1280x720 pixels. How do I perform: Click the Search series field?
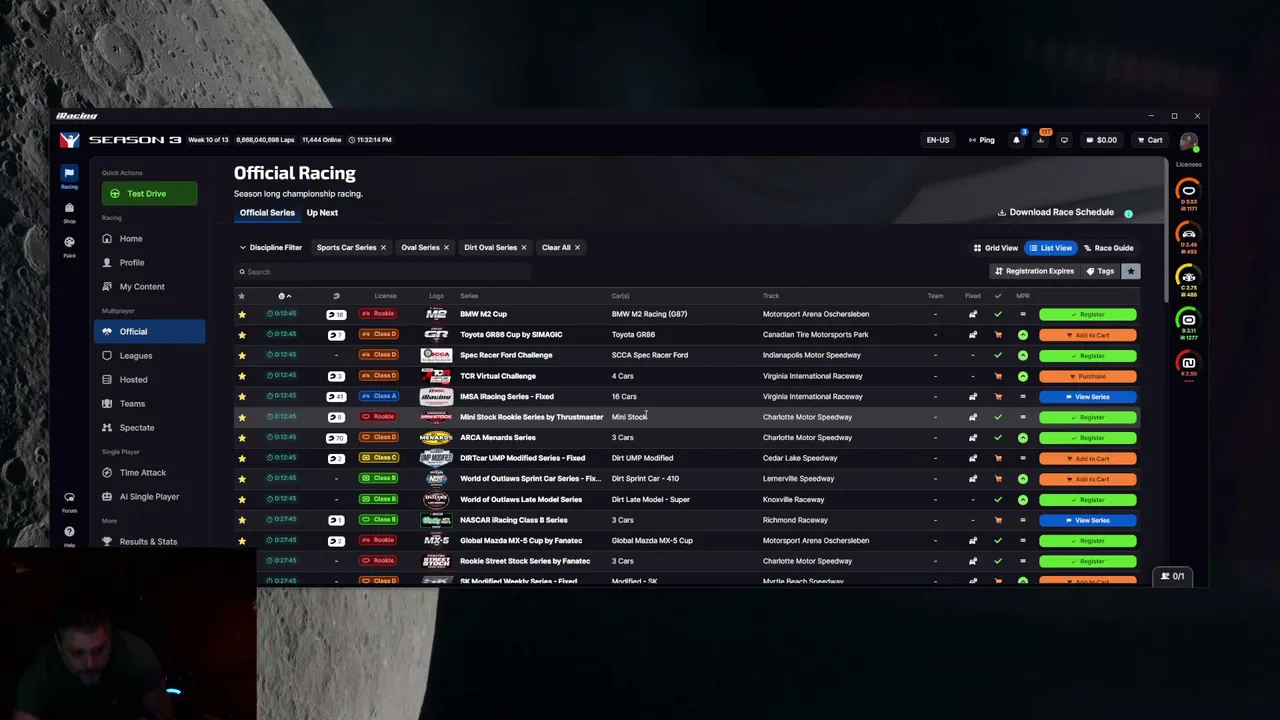click(383, 272)
